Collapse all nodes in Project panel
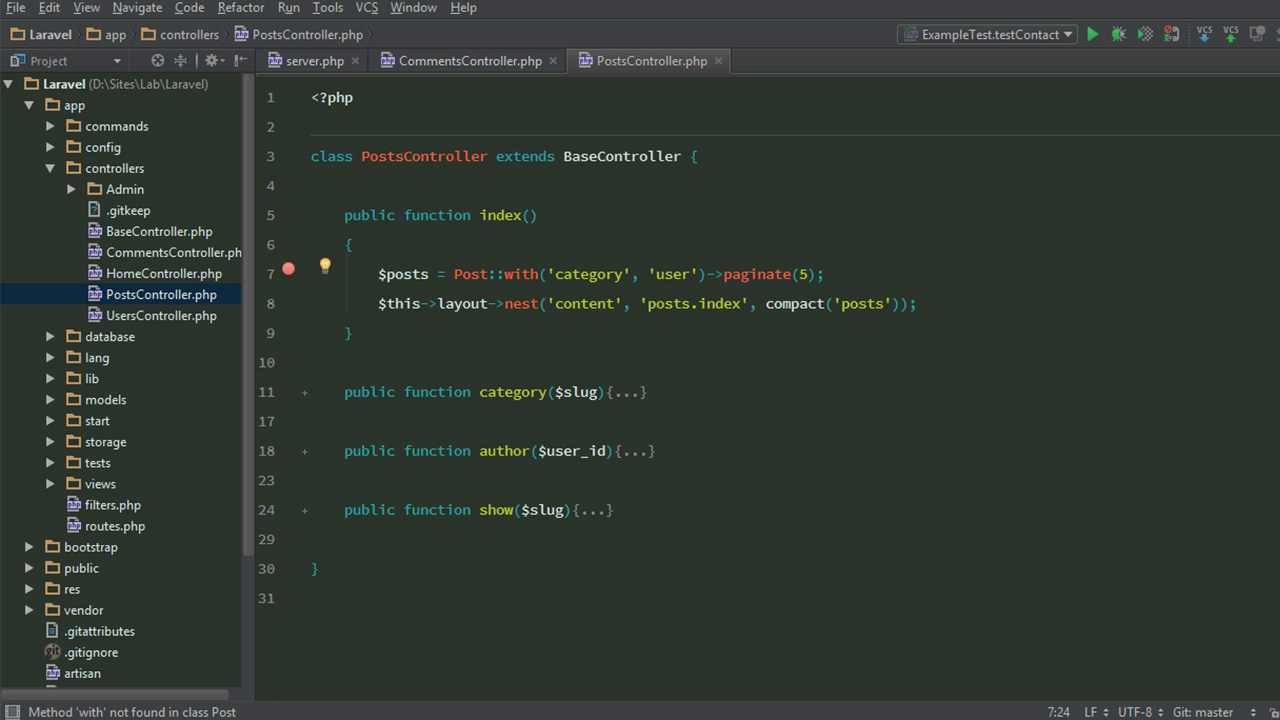This screenshot has width=1280, height=720. 180,60
